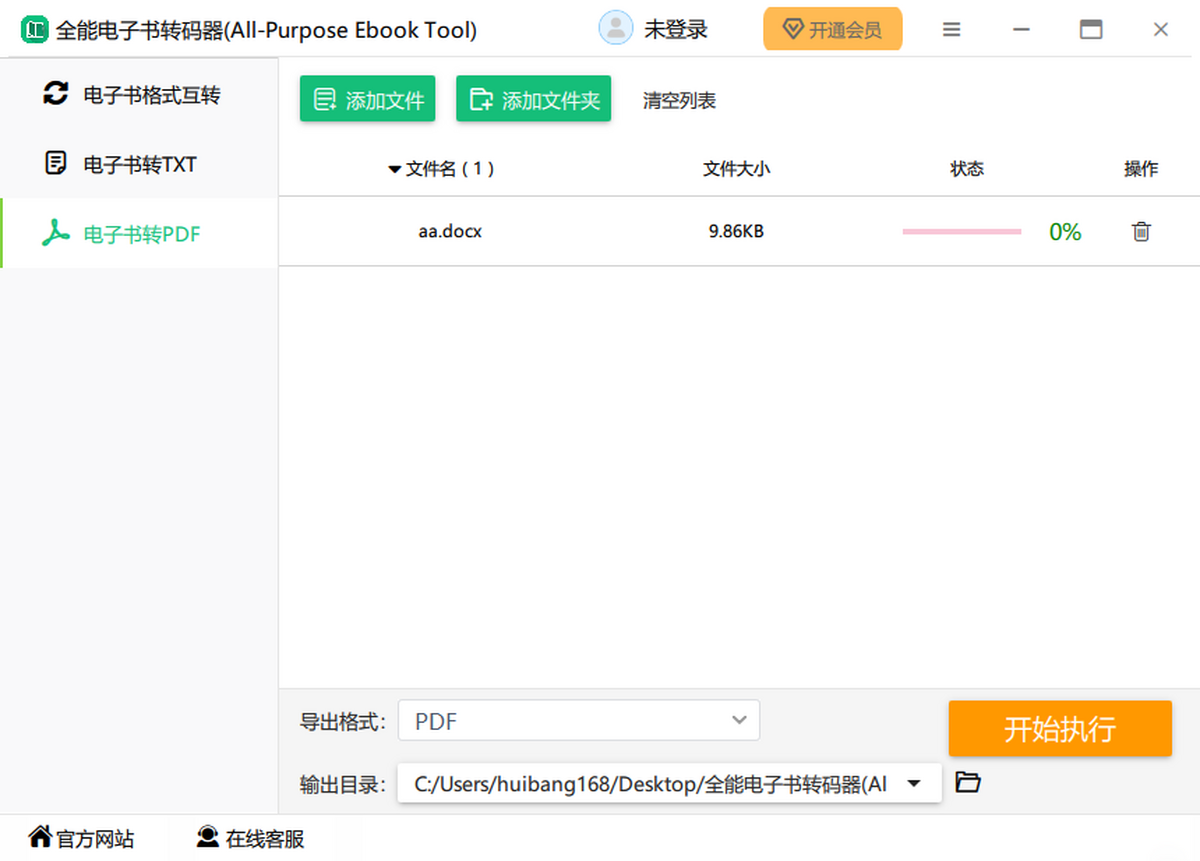Click the 添加文件夹 button
The width and height of the screenshot is (1200, 861).
pos(533,100)
